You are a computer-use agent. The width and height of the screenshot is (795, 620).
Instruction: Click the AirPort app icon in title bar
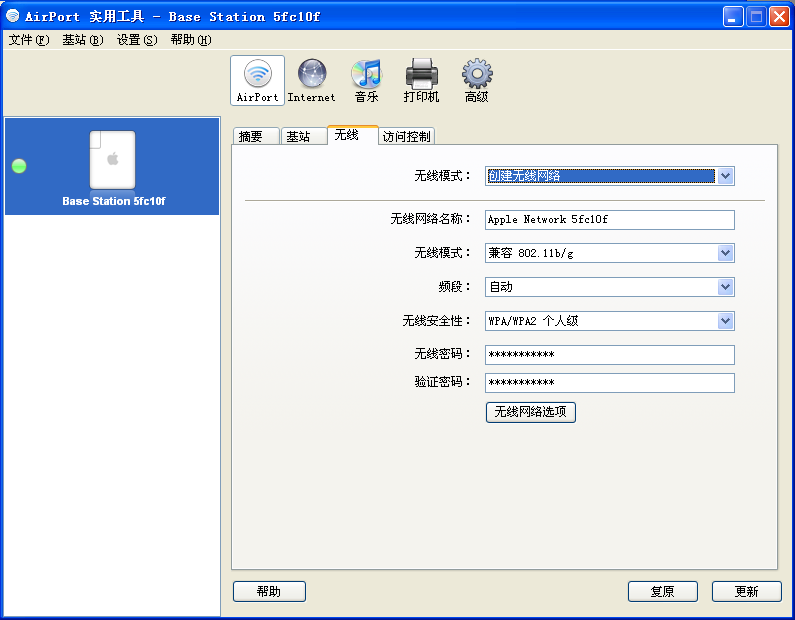click(x=13, y=16)
